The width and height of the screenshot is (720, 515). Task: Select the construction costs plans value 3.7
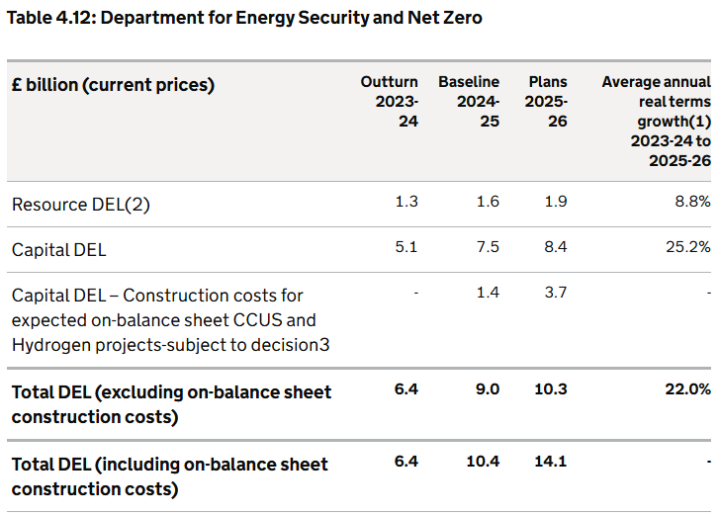point(555,292)
